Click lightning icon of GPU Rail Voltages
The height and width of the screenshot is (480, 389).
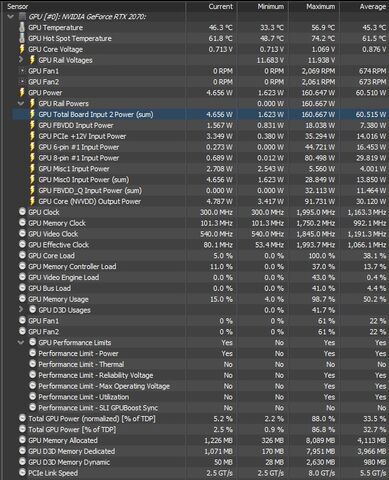point(32,60)
